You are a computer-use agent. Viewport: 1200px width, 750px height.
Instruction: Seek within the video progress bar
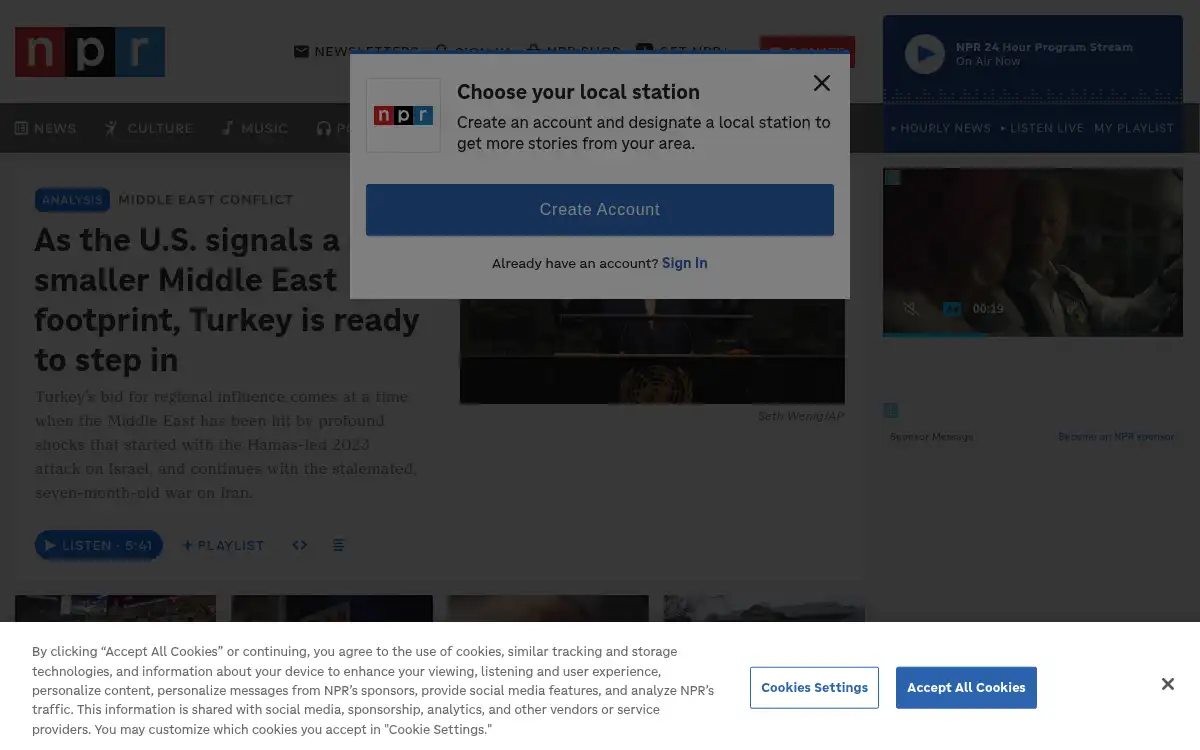(x=1033, y=334)
